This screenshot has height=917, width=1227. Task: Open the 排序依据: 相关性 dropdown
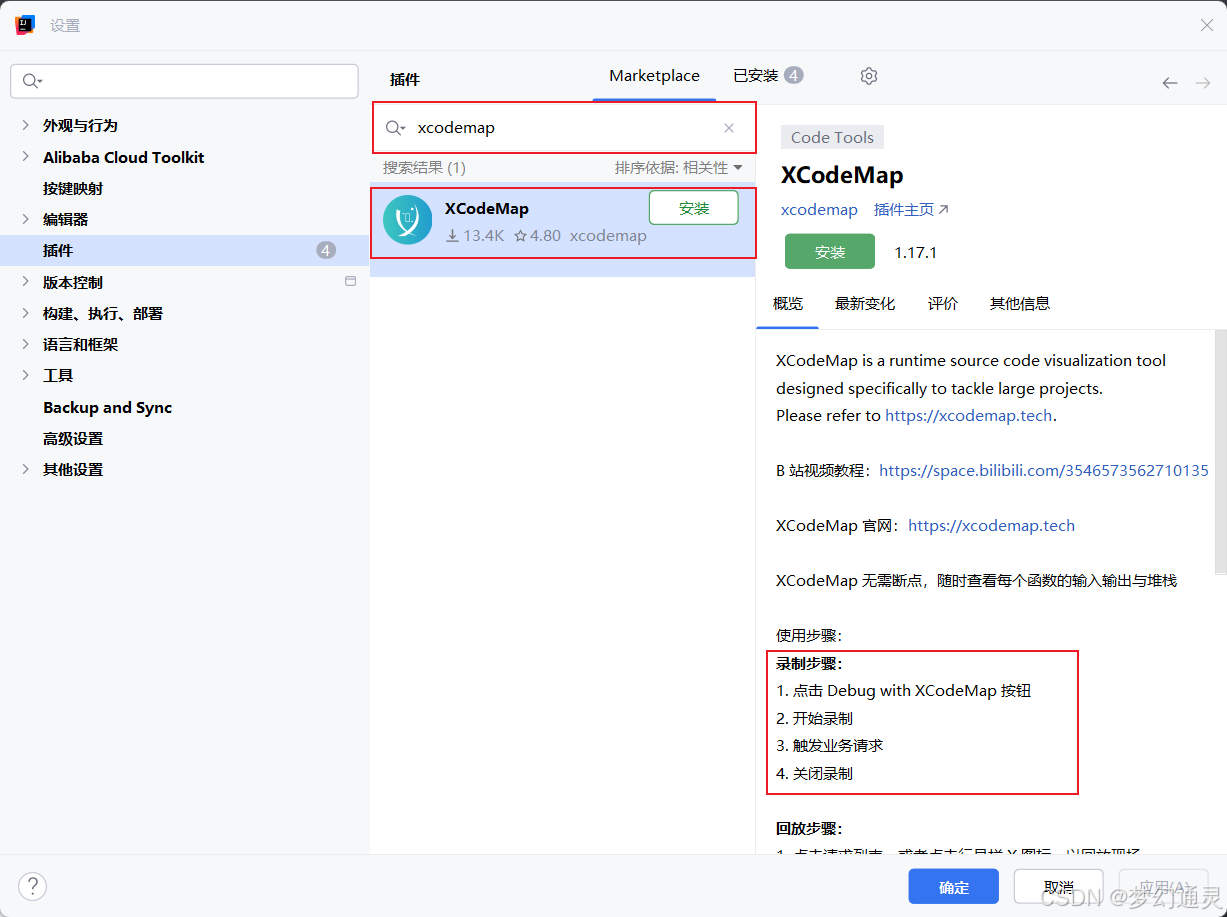tap(678, 168)
